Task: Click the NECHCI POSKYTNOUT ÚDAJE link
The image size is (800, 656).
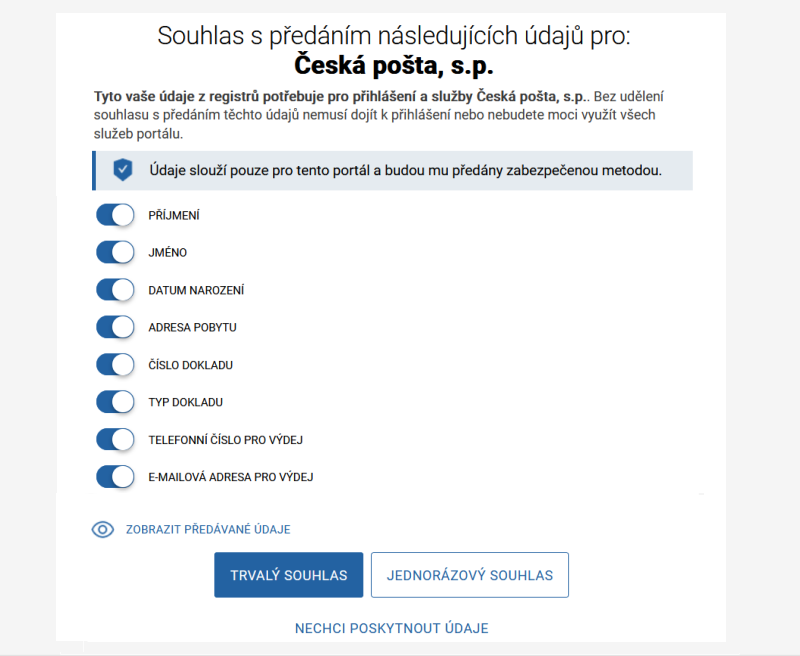Action: pyautogui.click(x=390, y=628)
